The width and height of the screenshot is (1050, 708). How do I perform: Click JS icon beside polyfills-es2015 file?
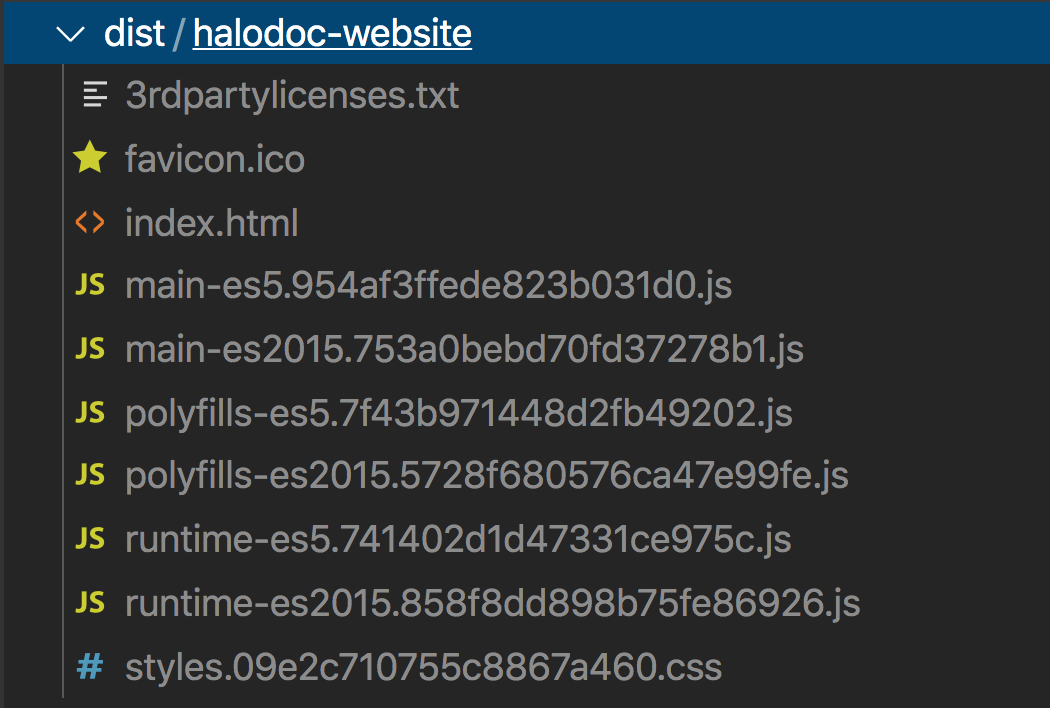90,474
